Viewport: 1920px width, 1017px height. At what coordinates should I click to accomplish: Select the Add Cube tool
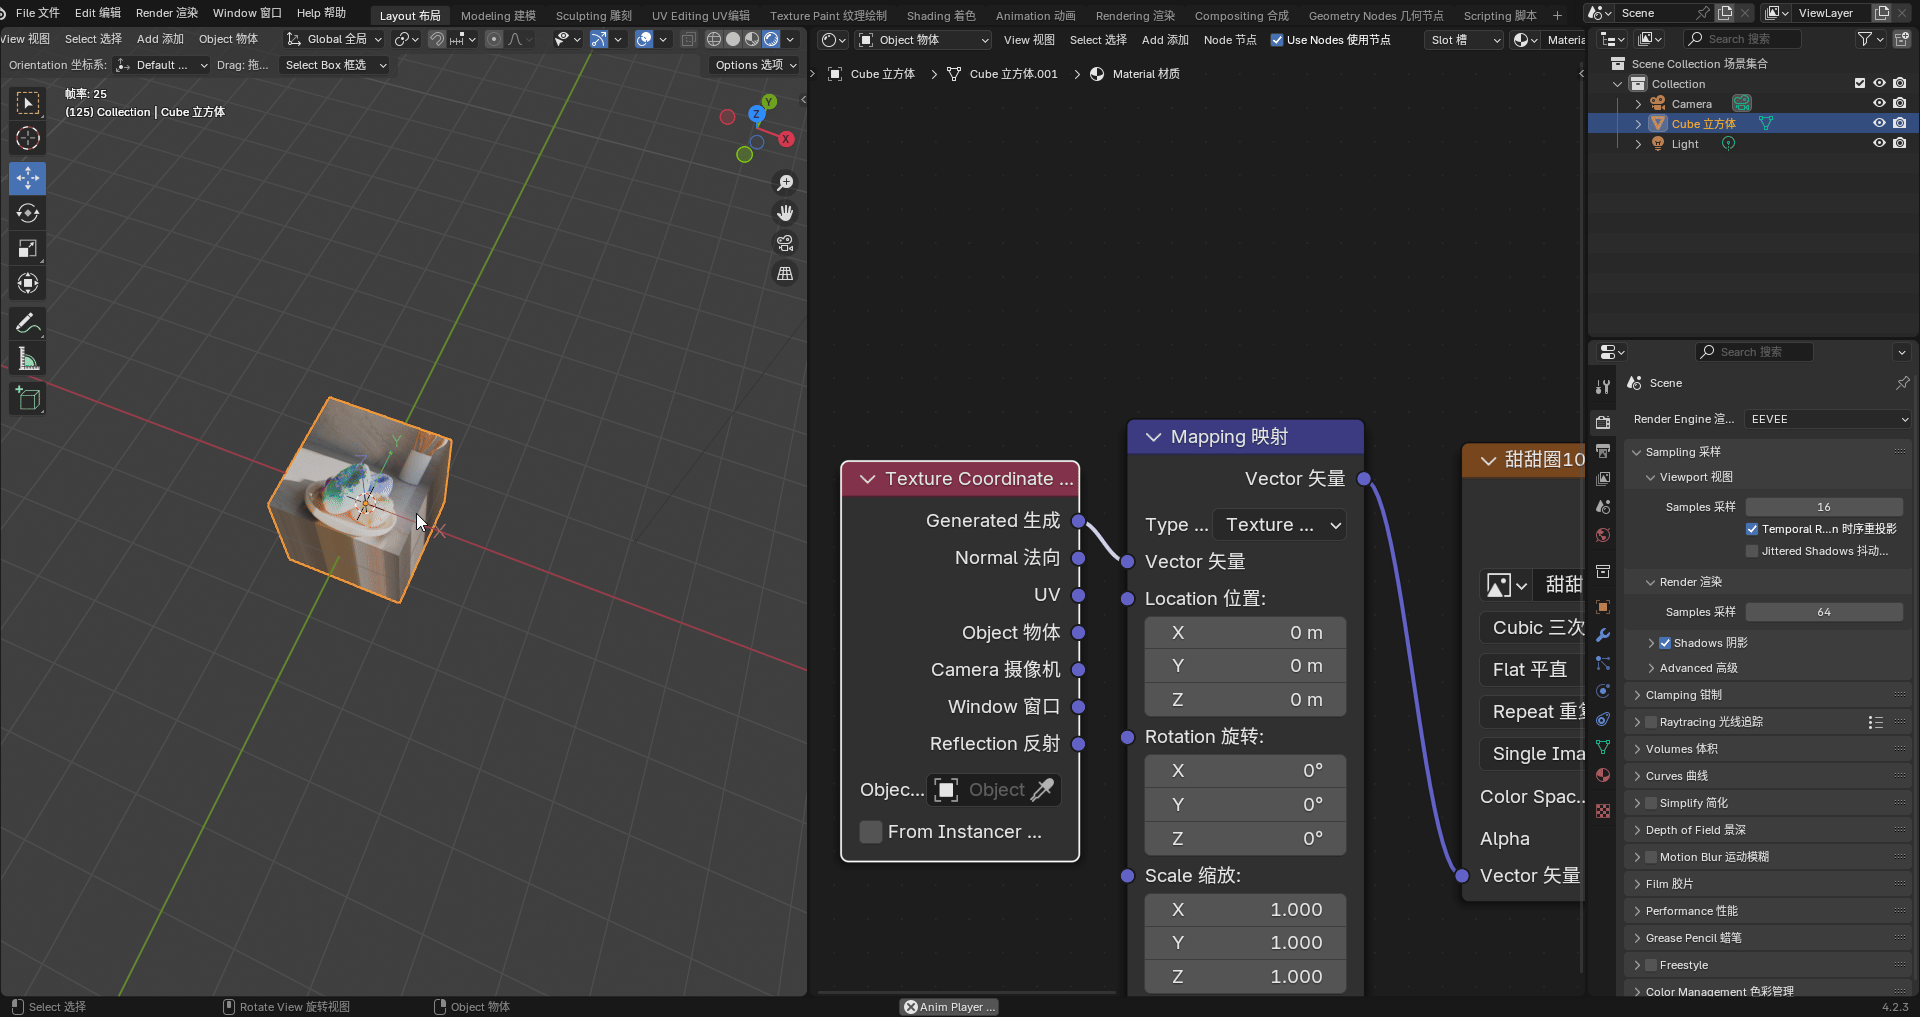click(28, 399)
